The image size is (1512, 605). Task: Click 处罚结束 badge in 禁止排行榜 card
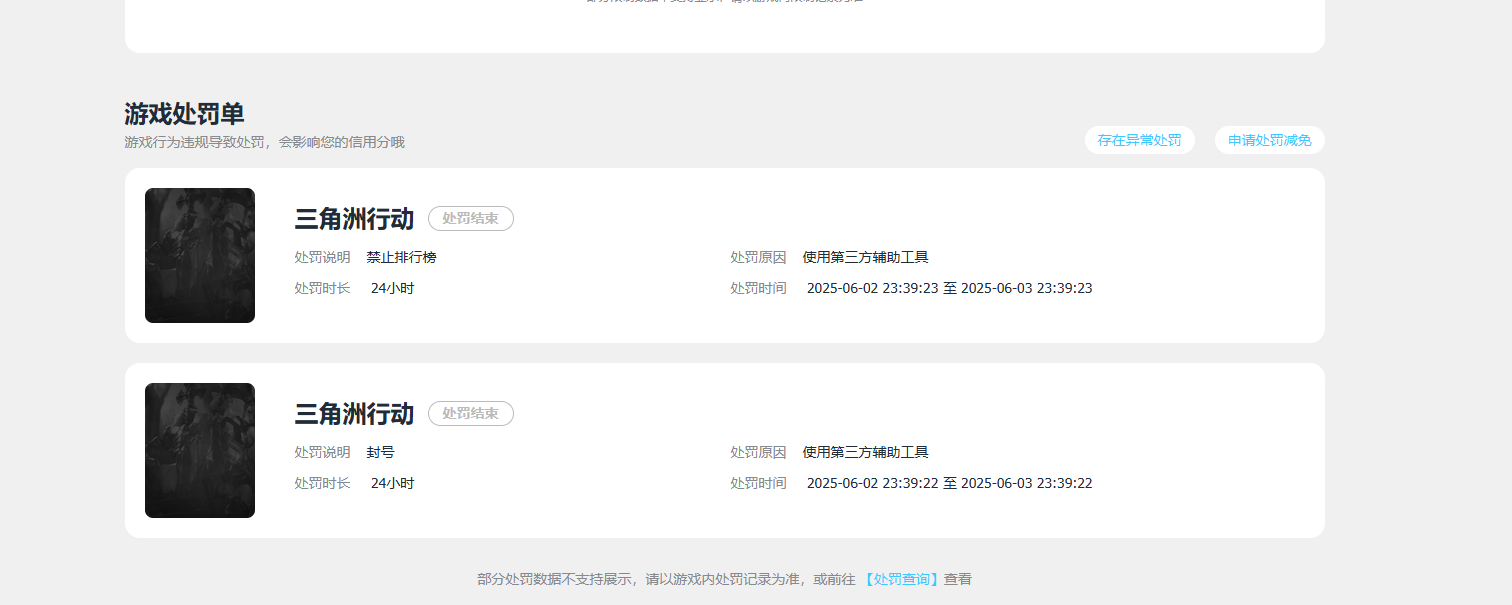(471, 218)
